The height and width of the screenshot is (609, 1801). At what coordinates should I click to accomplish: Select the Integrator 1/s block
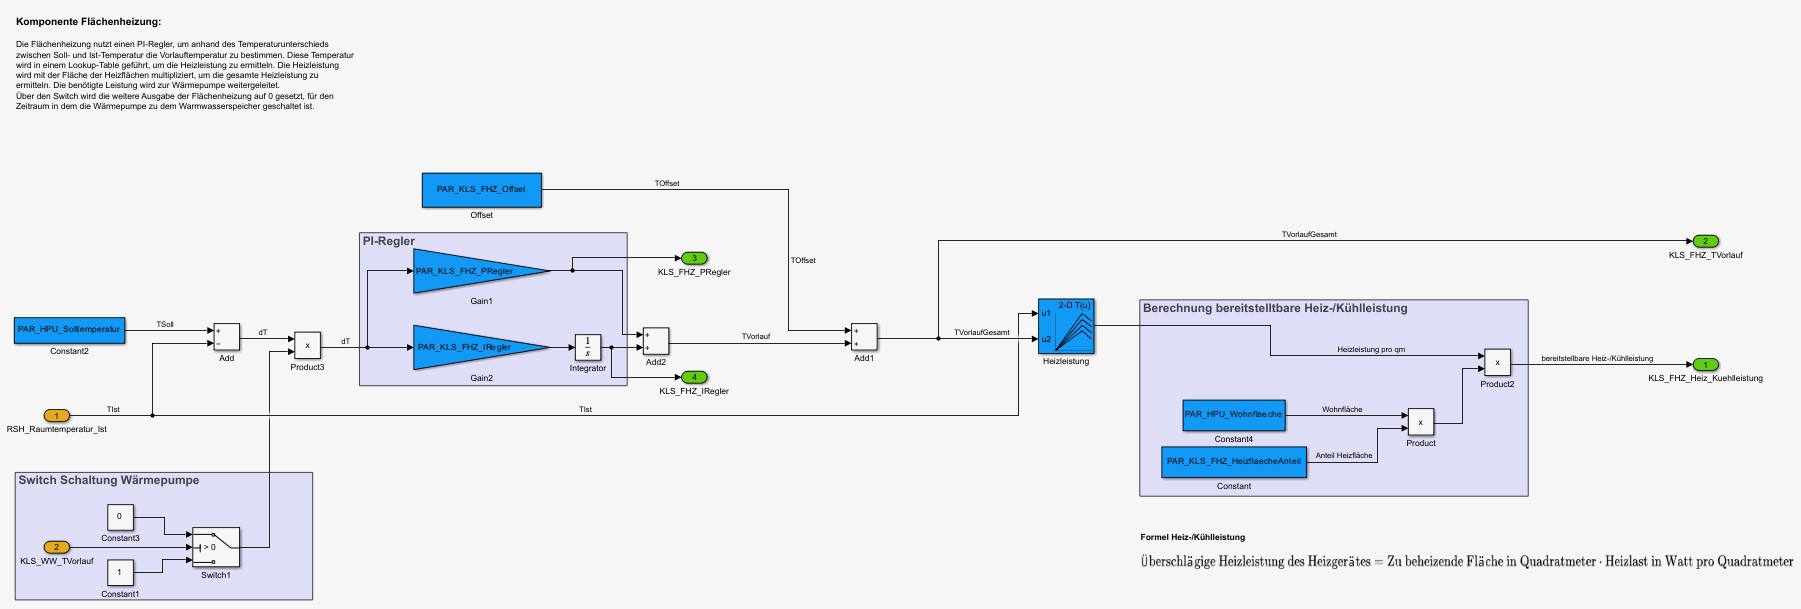coord(587,347)
